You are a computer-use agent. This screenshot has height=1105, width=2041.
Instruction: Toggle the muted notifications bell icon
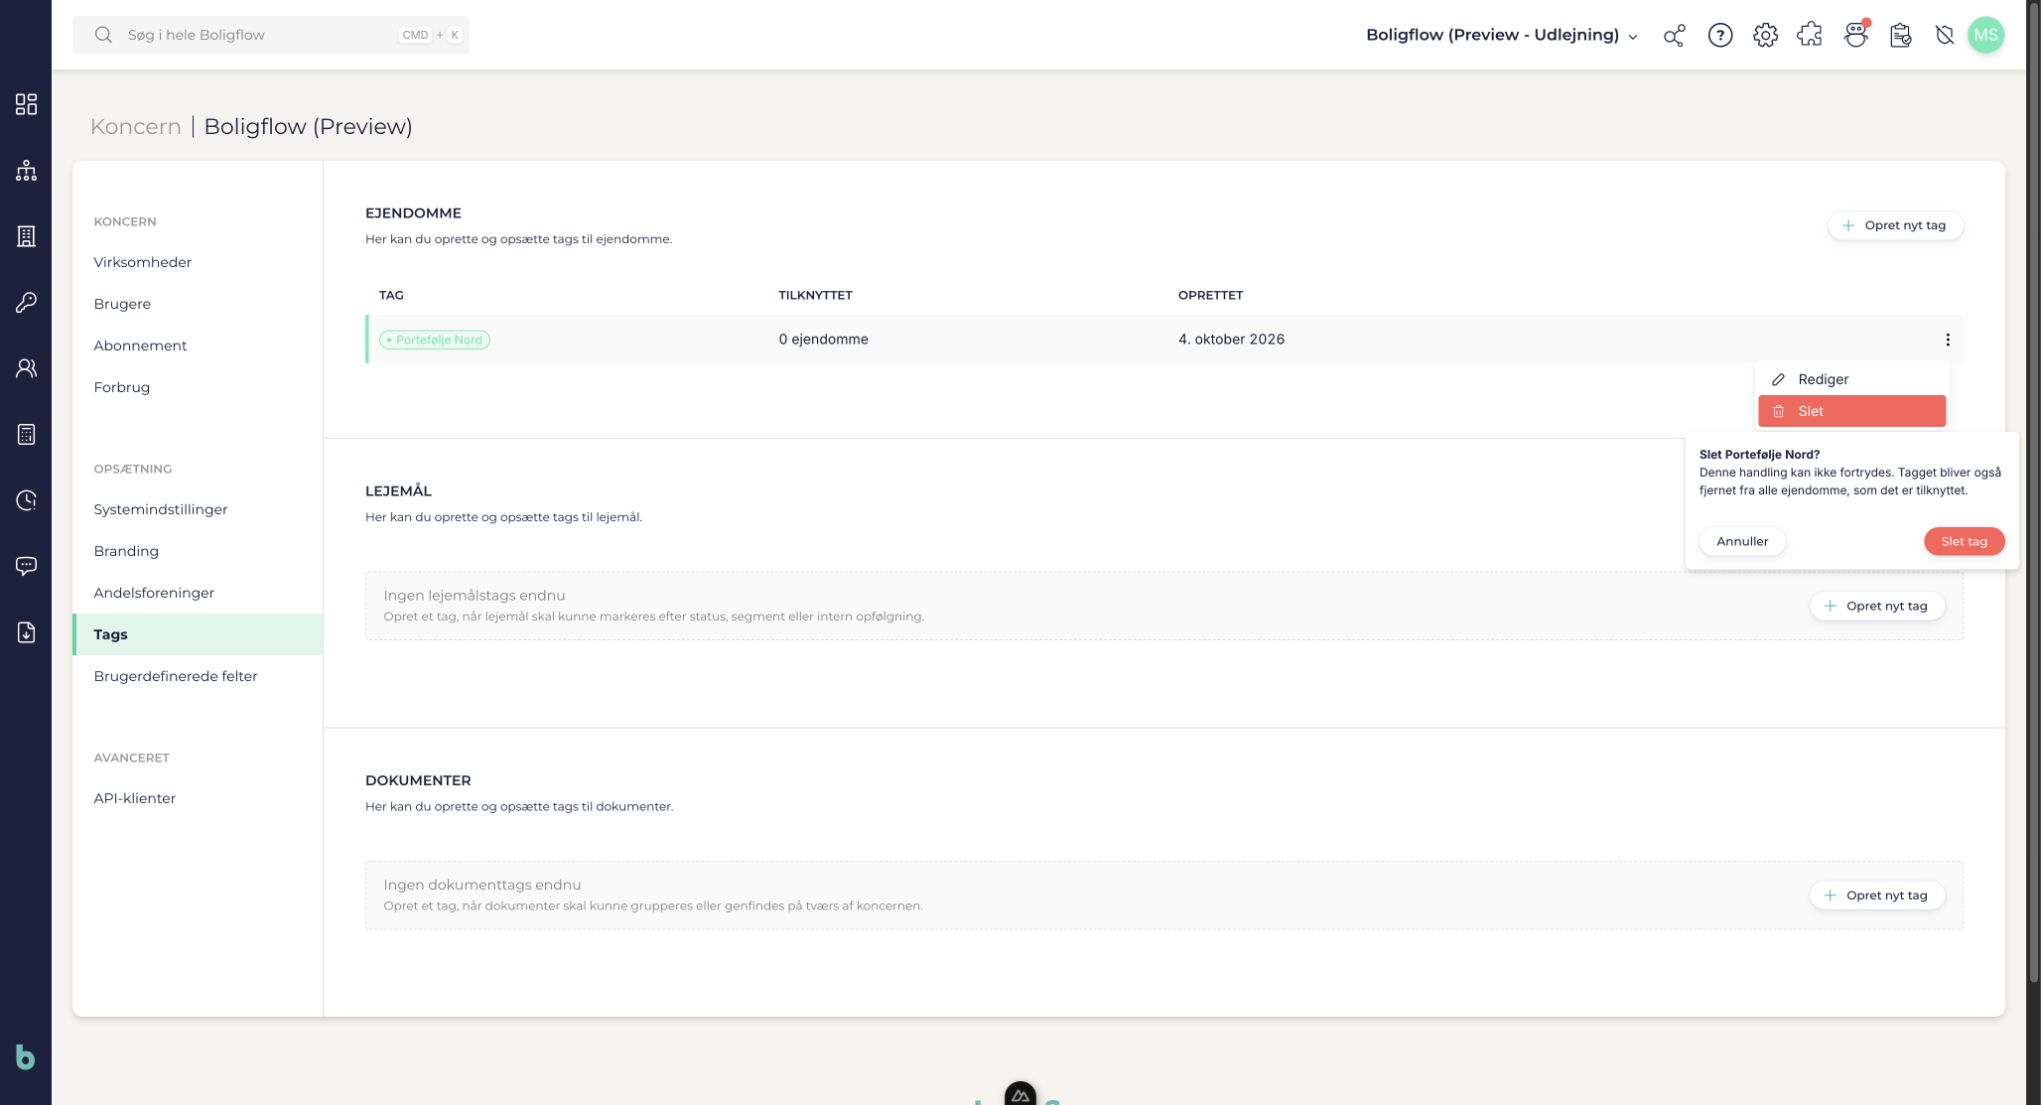tap(1944, 35)
